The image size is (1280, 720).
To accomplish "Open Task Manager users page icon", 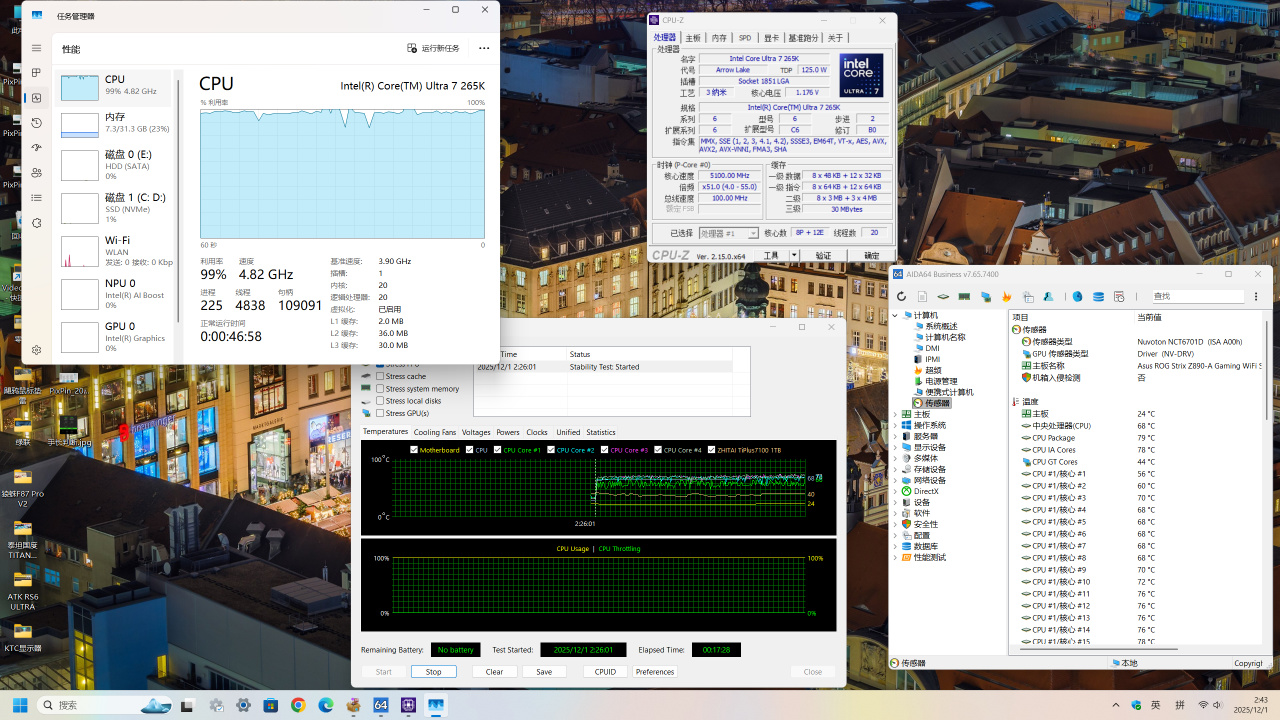I will tap(36, 173).
